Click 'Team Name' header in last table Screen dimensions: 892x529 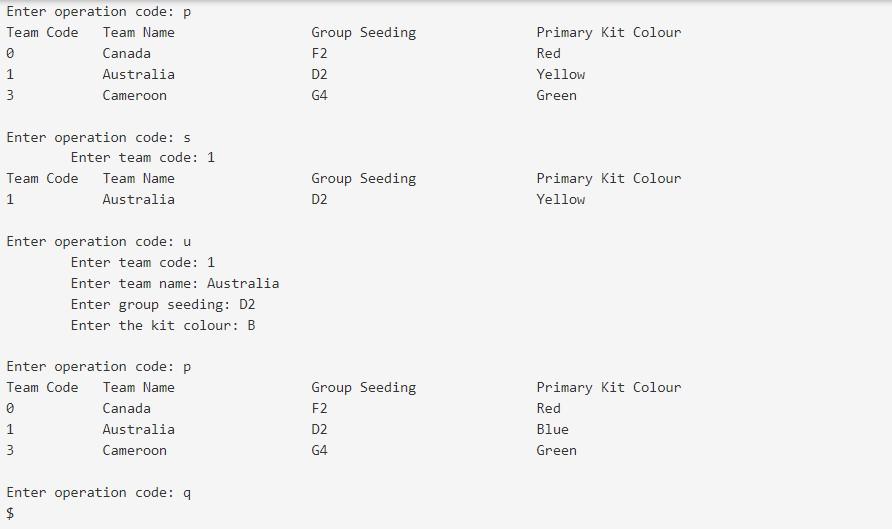click(138, 387)
